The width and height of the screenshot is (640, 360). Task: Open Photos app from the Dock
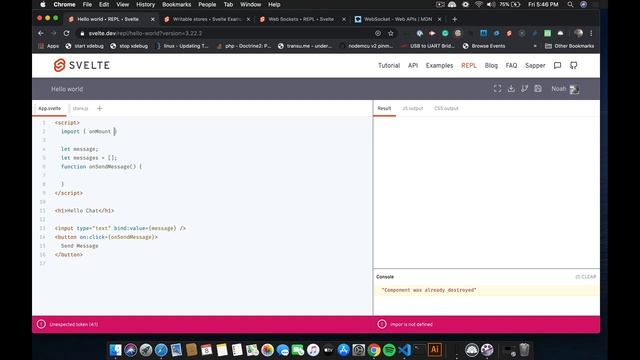[267, 350]
